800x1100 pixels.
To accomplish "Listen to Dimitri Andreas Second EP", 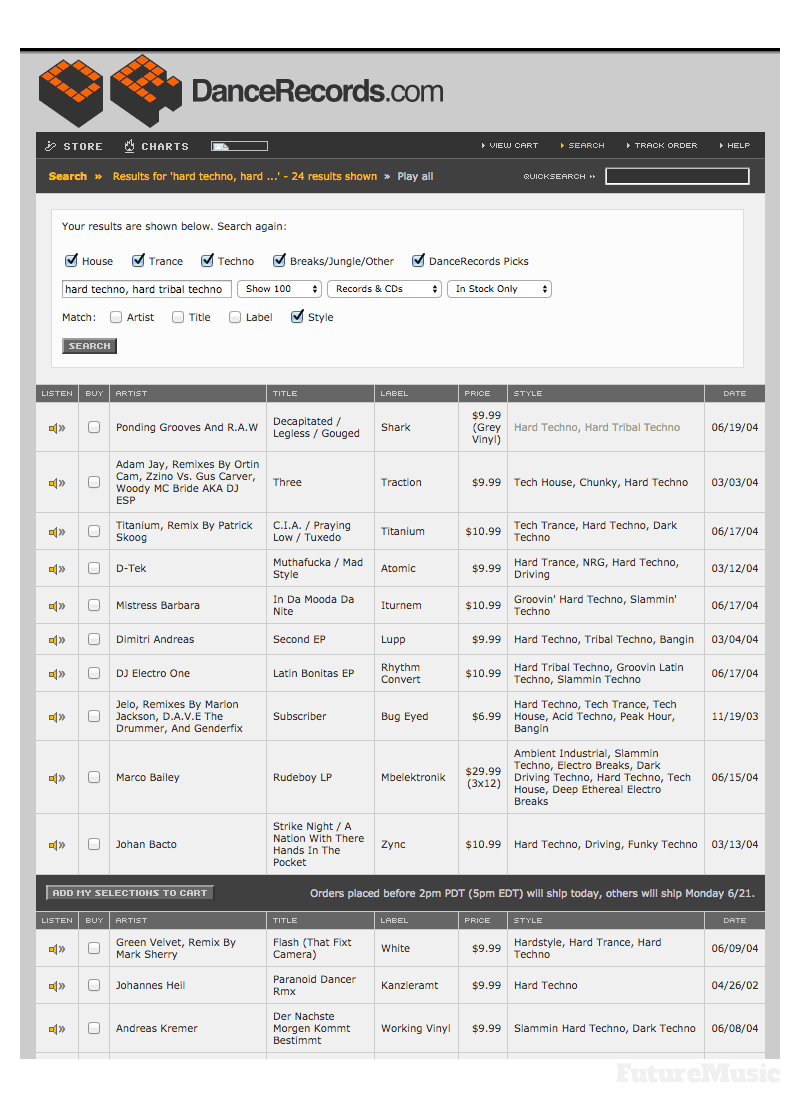I will click(x=57, y=640).
